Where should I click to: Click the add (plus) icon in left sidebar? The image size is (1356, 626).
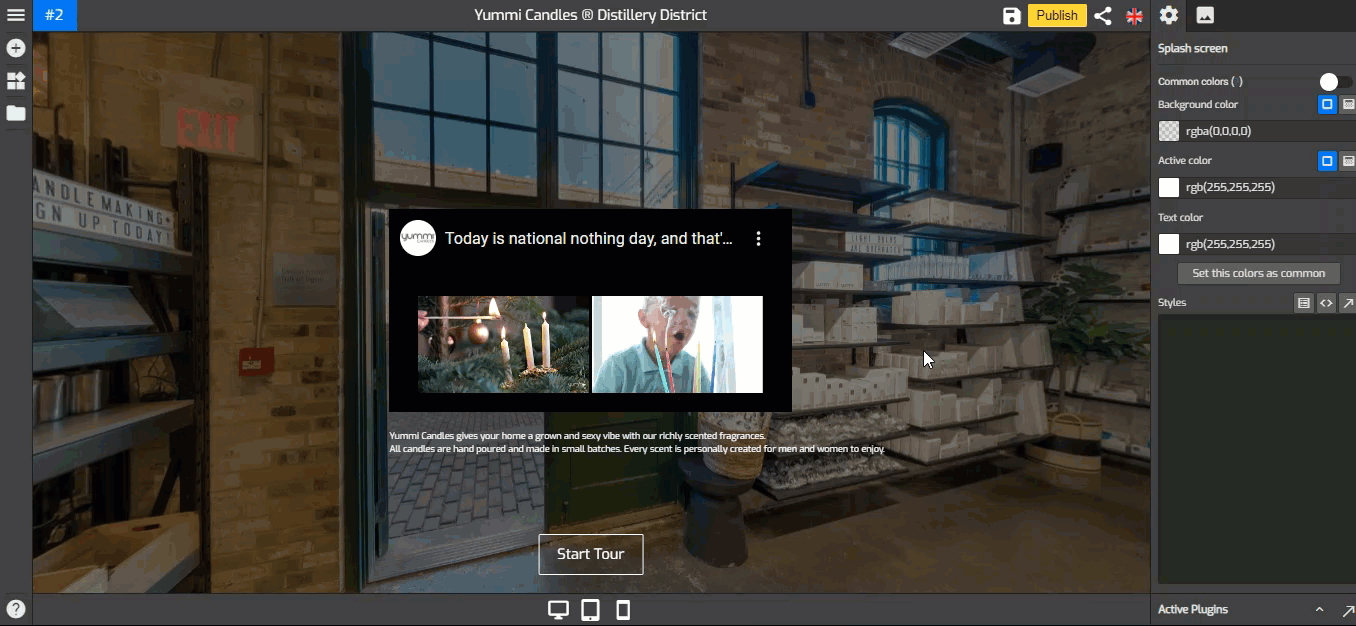[16, 48]
